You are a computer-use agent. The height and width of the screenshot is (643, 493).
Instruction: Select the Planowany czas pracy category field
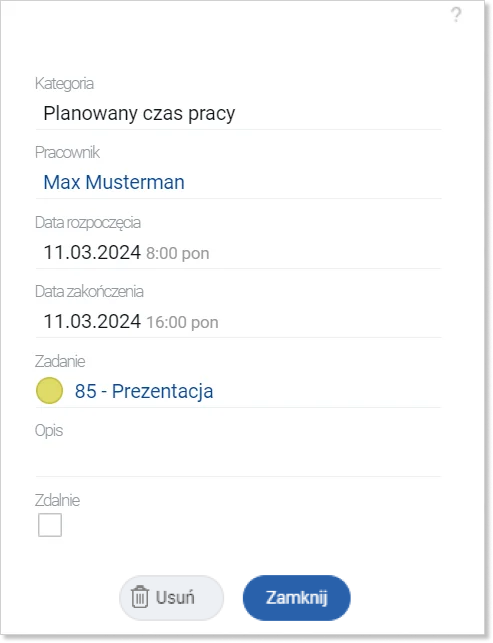pyautogui.click(x=238, y=114)
